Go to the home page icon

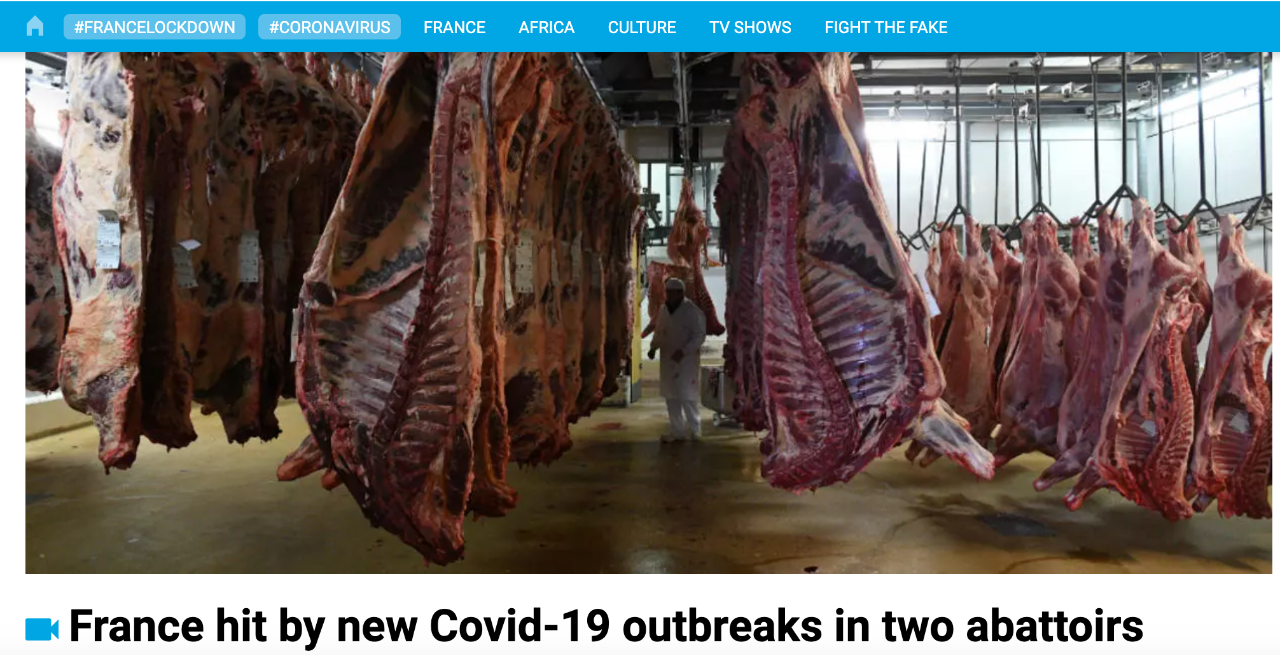(35, 26)
